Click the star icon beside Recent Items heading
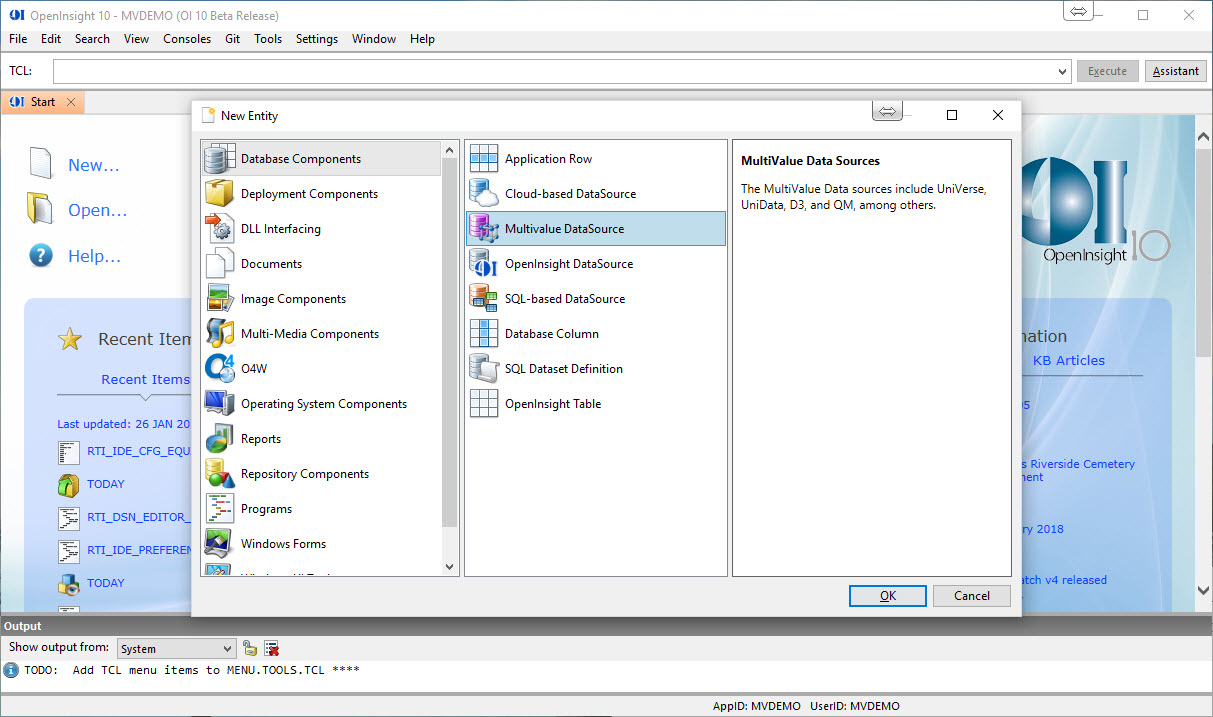Screen dimensions: 1213x717 pos(70,339)
